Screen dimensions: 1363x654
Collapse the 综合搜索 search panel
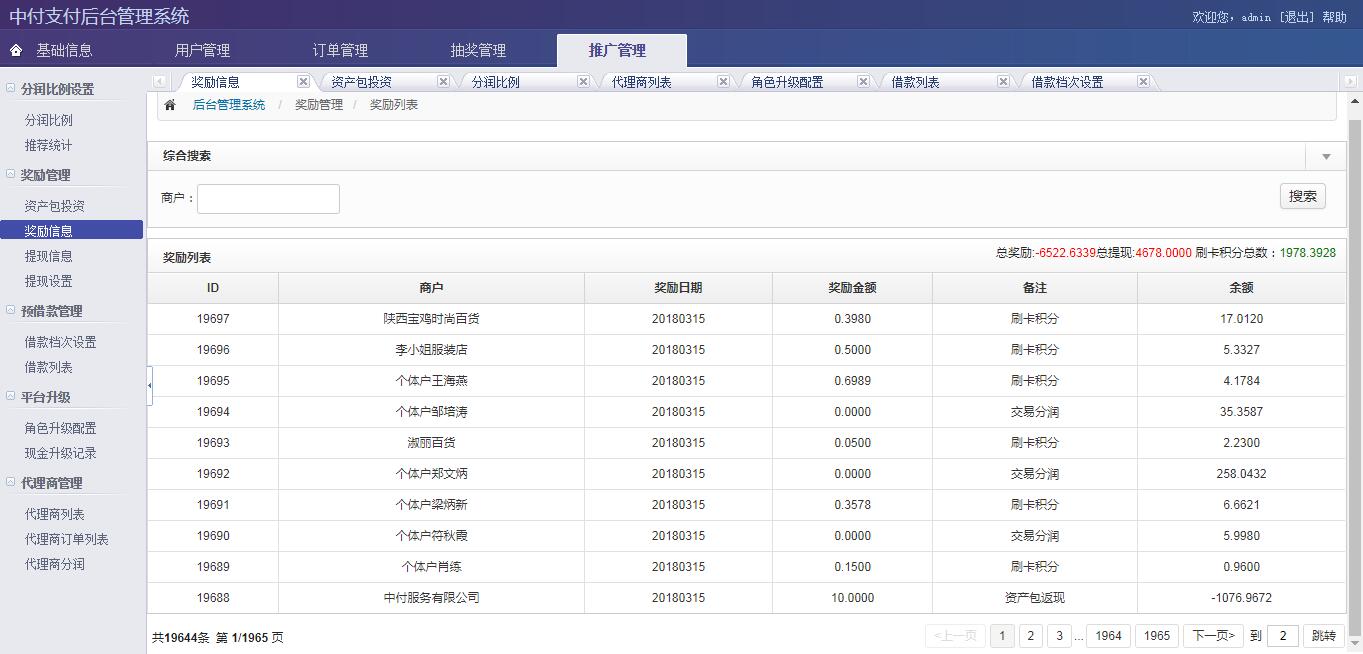pyautogui.click(x=1326, y=156)
